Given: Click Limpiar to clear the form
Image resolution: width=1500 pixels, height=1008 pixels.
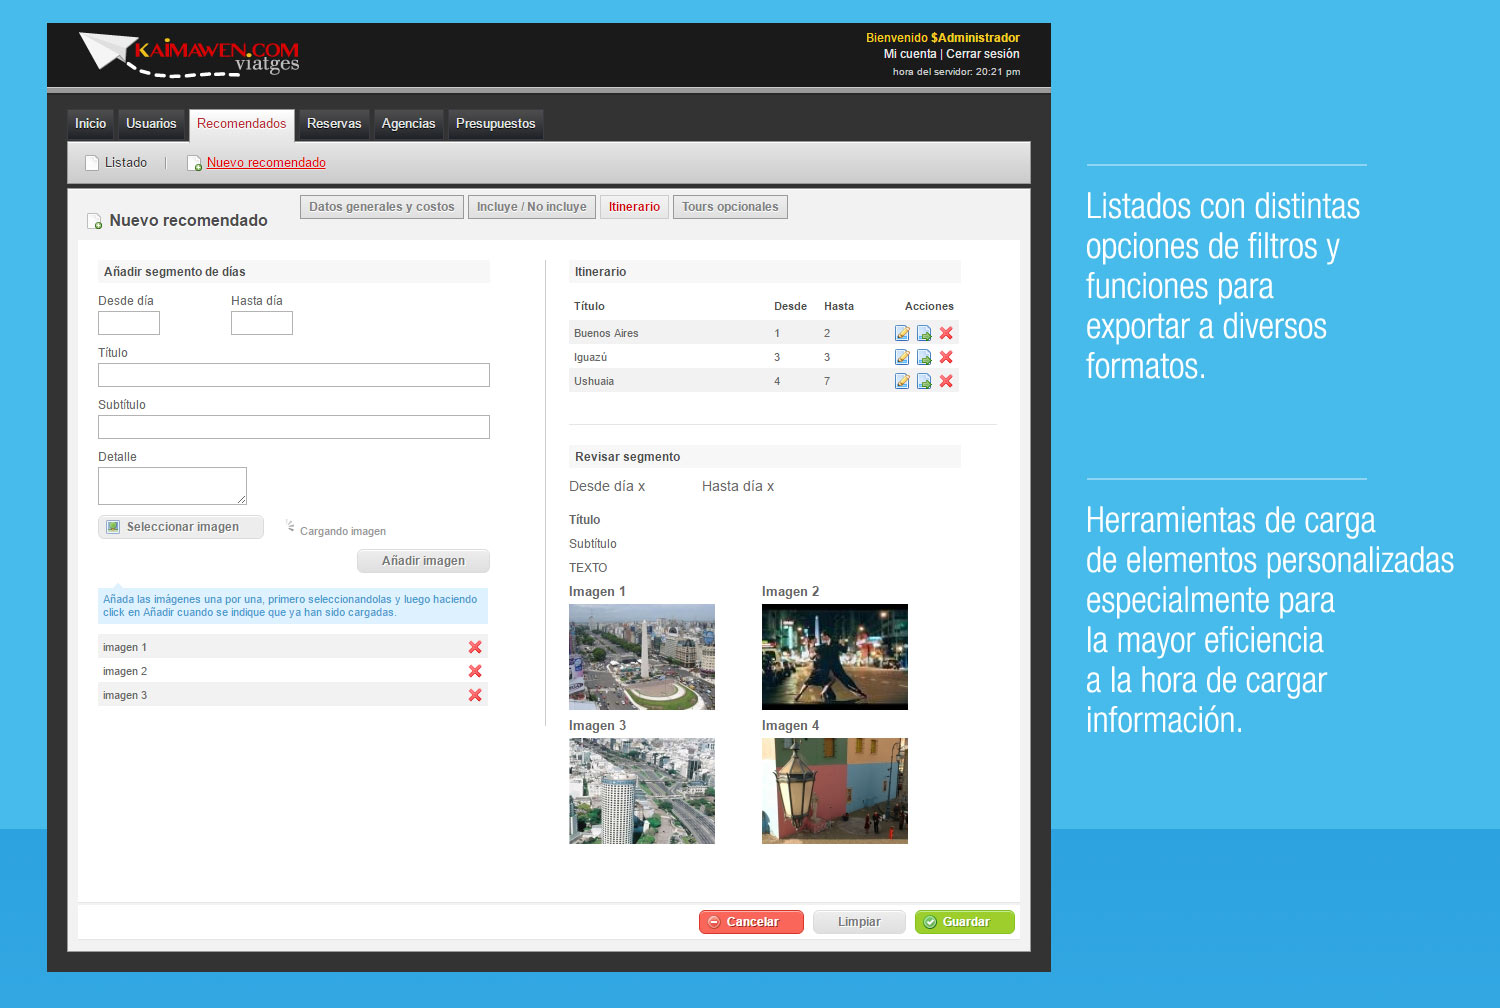Looking at the screenshot, I should [859, 922].
